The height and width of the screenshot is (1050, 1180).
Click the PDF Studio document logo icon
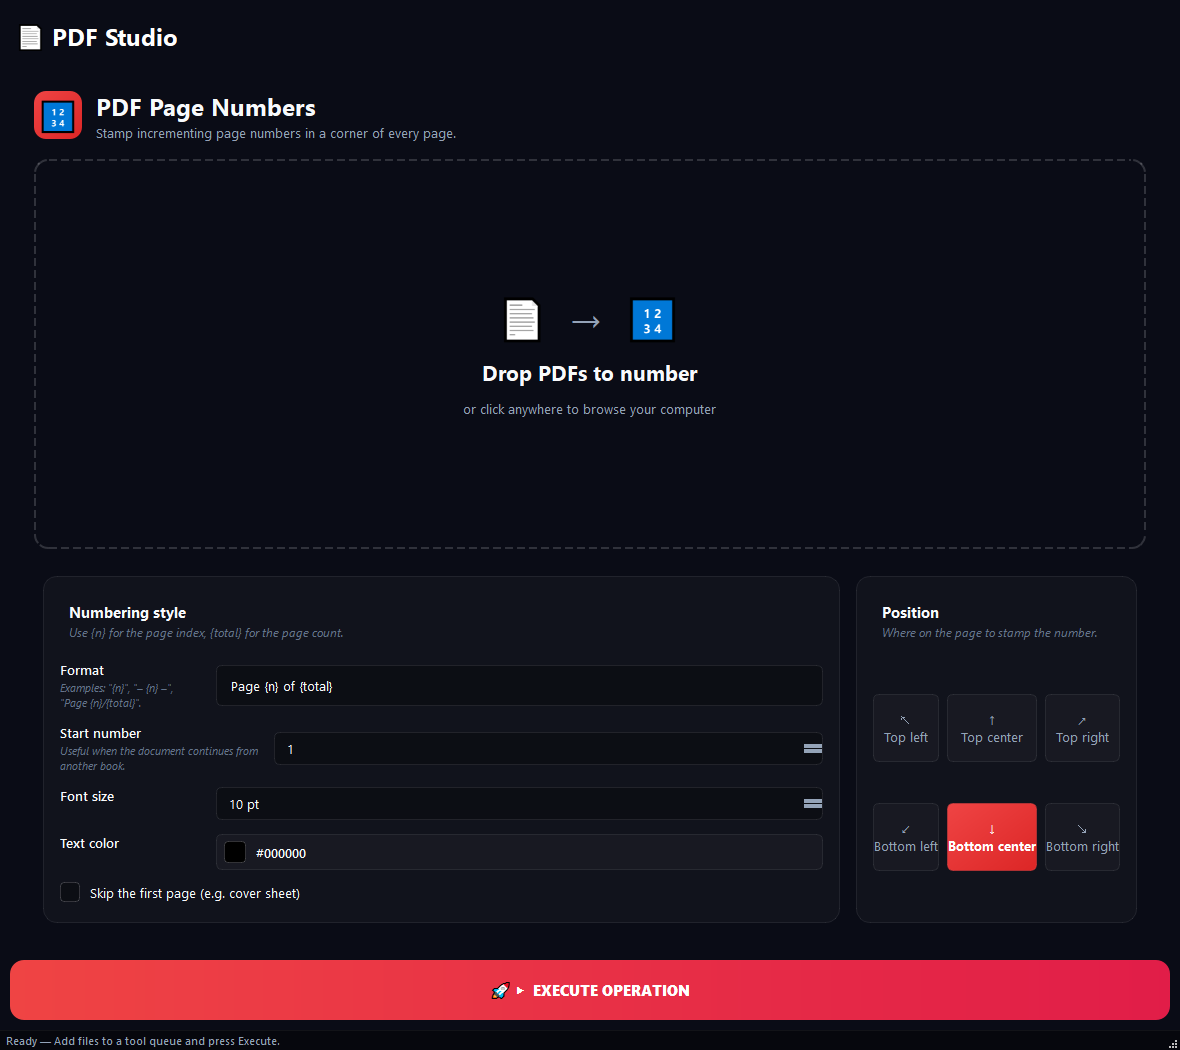(x=30, y=38)
